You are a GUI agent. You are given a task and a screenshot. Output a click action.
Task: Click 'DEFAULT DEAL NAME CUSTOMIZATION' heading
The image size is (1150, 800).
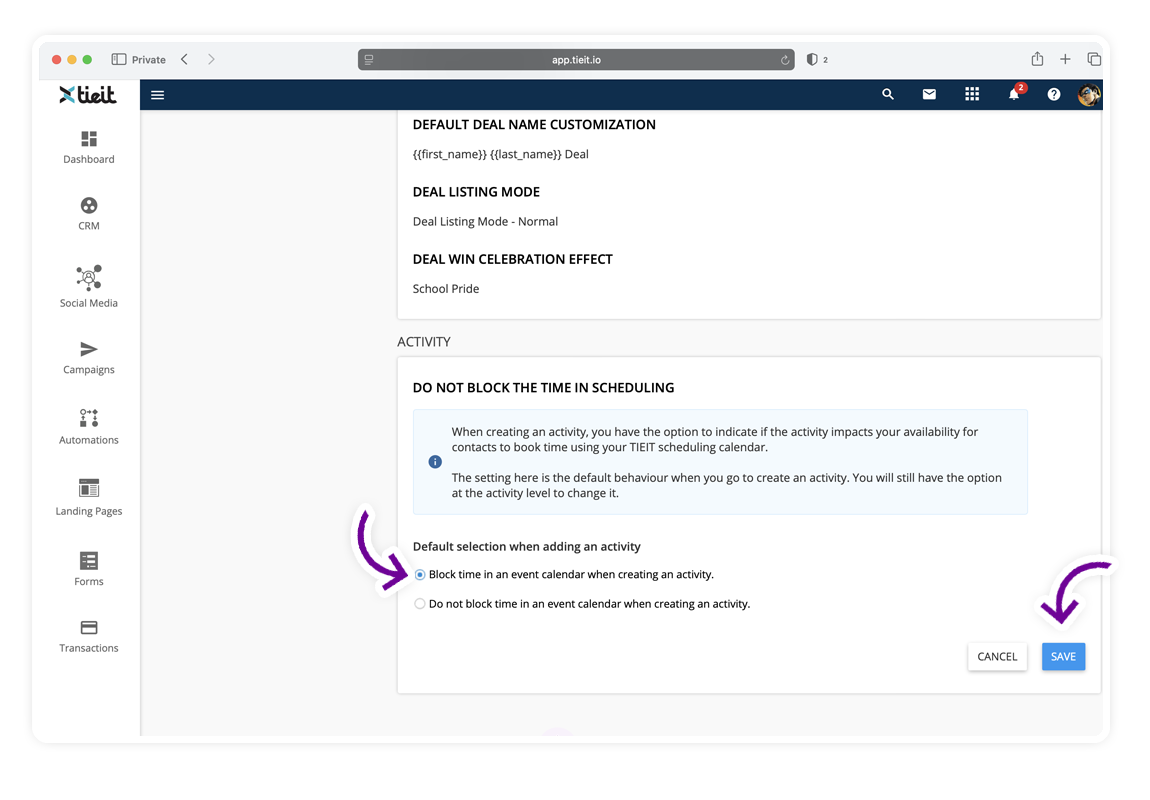(x=534, y=125)
